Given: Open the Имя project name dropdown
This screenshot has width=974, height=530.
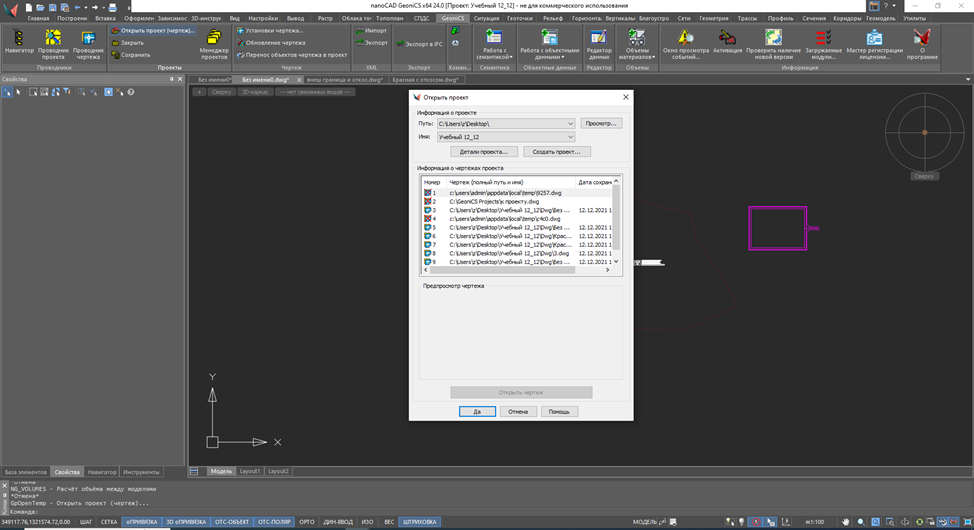Looking at the screenshot, I should click(570, 137).
